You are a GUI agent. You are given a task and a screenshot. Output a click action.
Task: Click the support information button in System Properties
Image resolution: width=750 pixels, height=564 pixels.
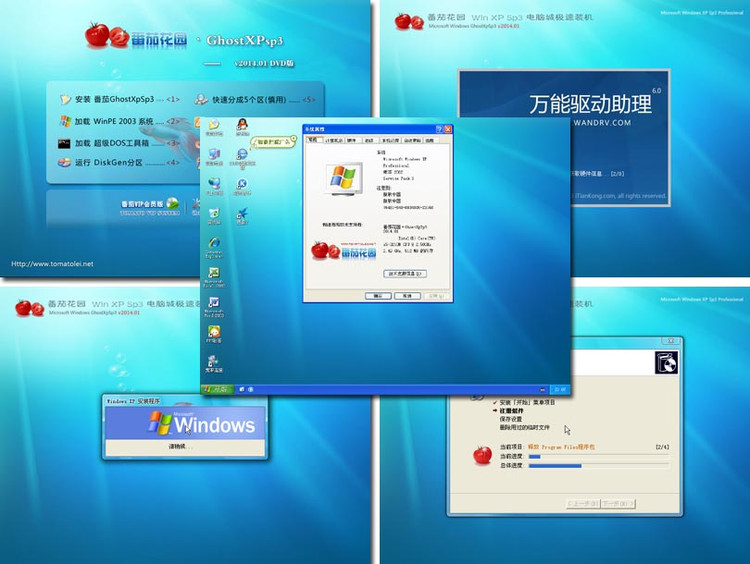point(405,274)
